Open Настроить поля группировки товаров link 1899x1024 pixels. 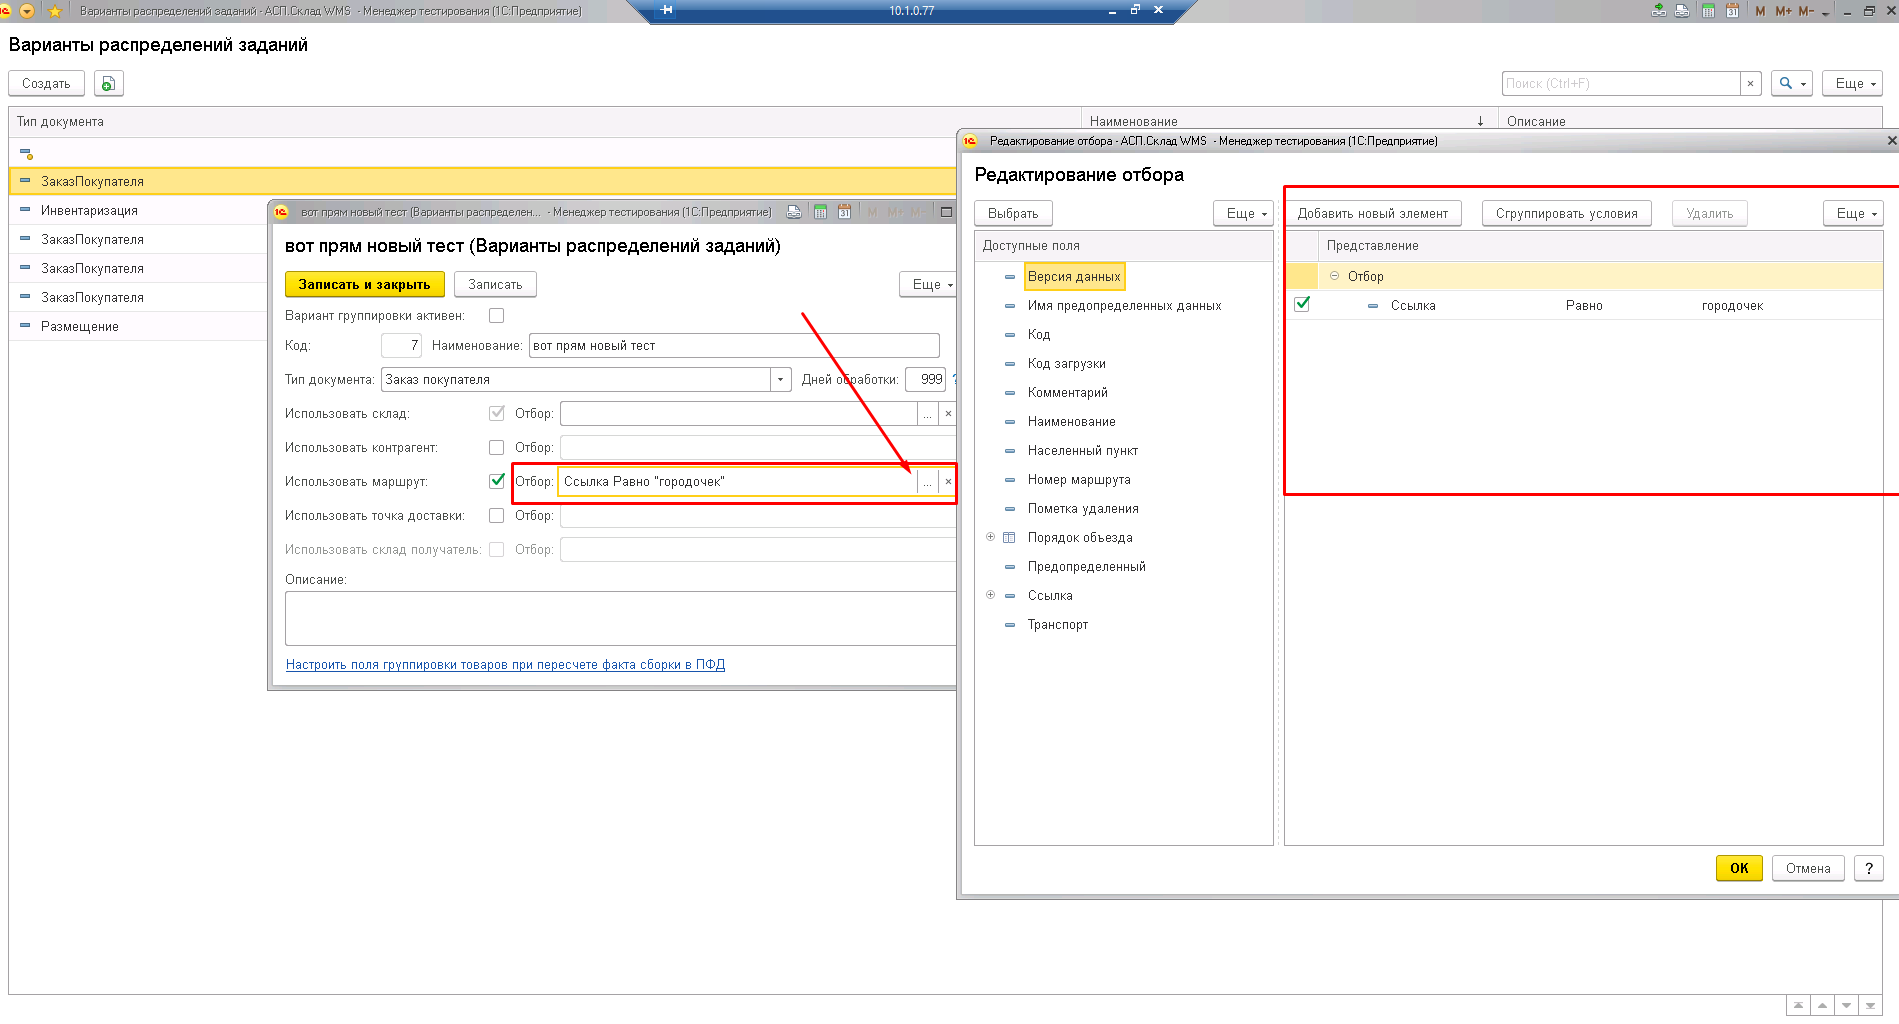505,664
